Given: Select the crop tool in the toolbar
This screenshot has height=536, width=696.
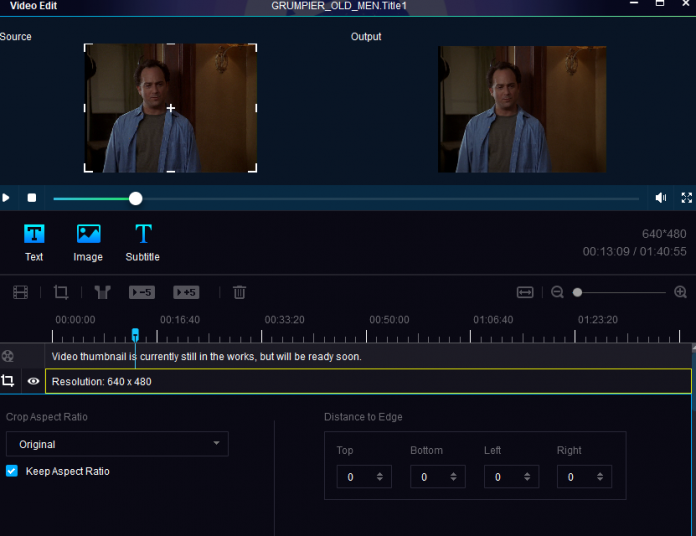Looking at the screenshot, I should point(61,292).
